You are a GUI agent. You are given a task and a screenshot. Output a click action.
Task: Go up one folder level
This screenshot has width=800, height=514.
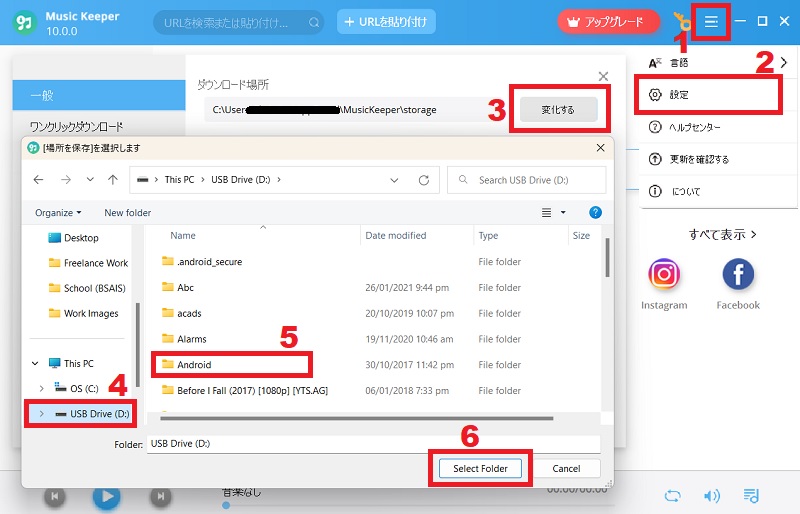click(x=113, y=180)
